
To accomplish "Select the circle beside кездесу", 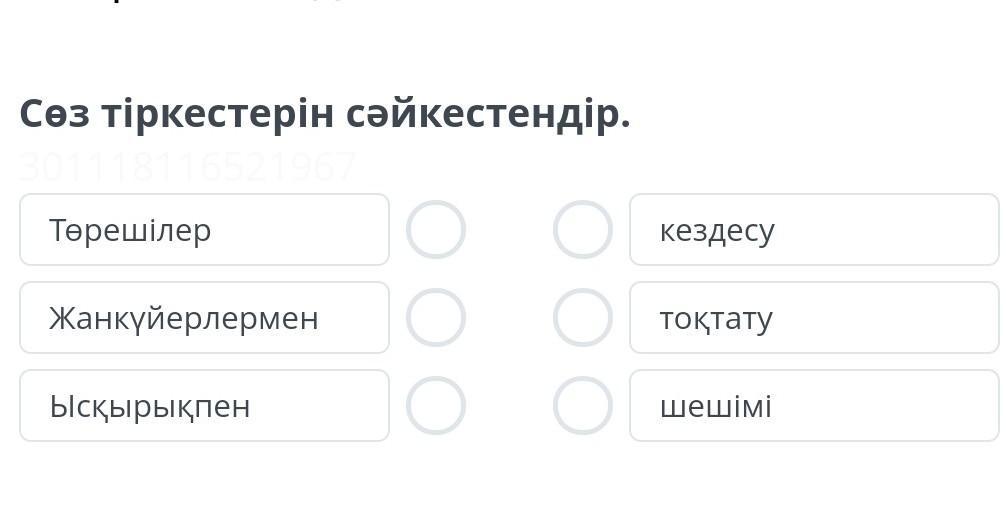I will (583, 230).
